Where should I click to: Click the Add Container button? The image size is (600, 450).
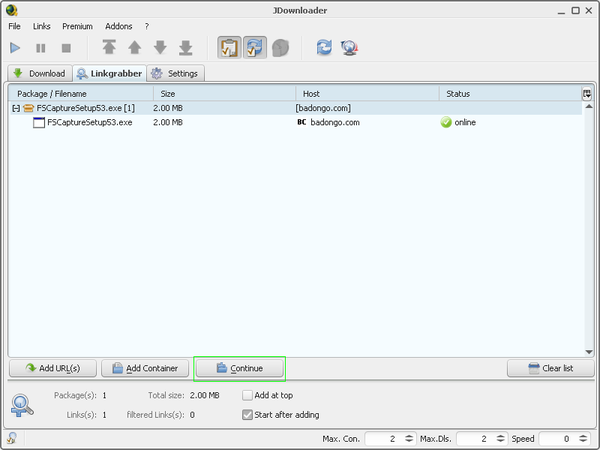(x=145, y=368)
